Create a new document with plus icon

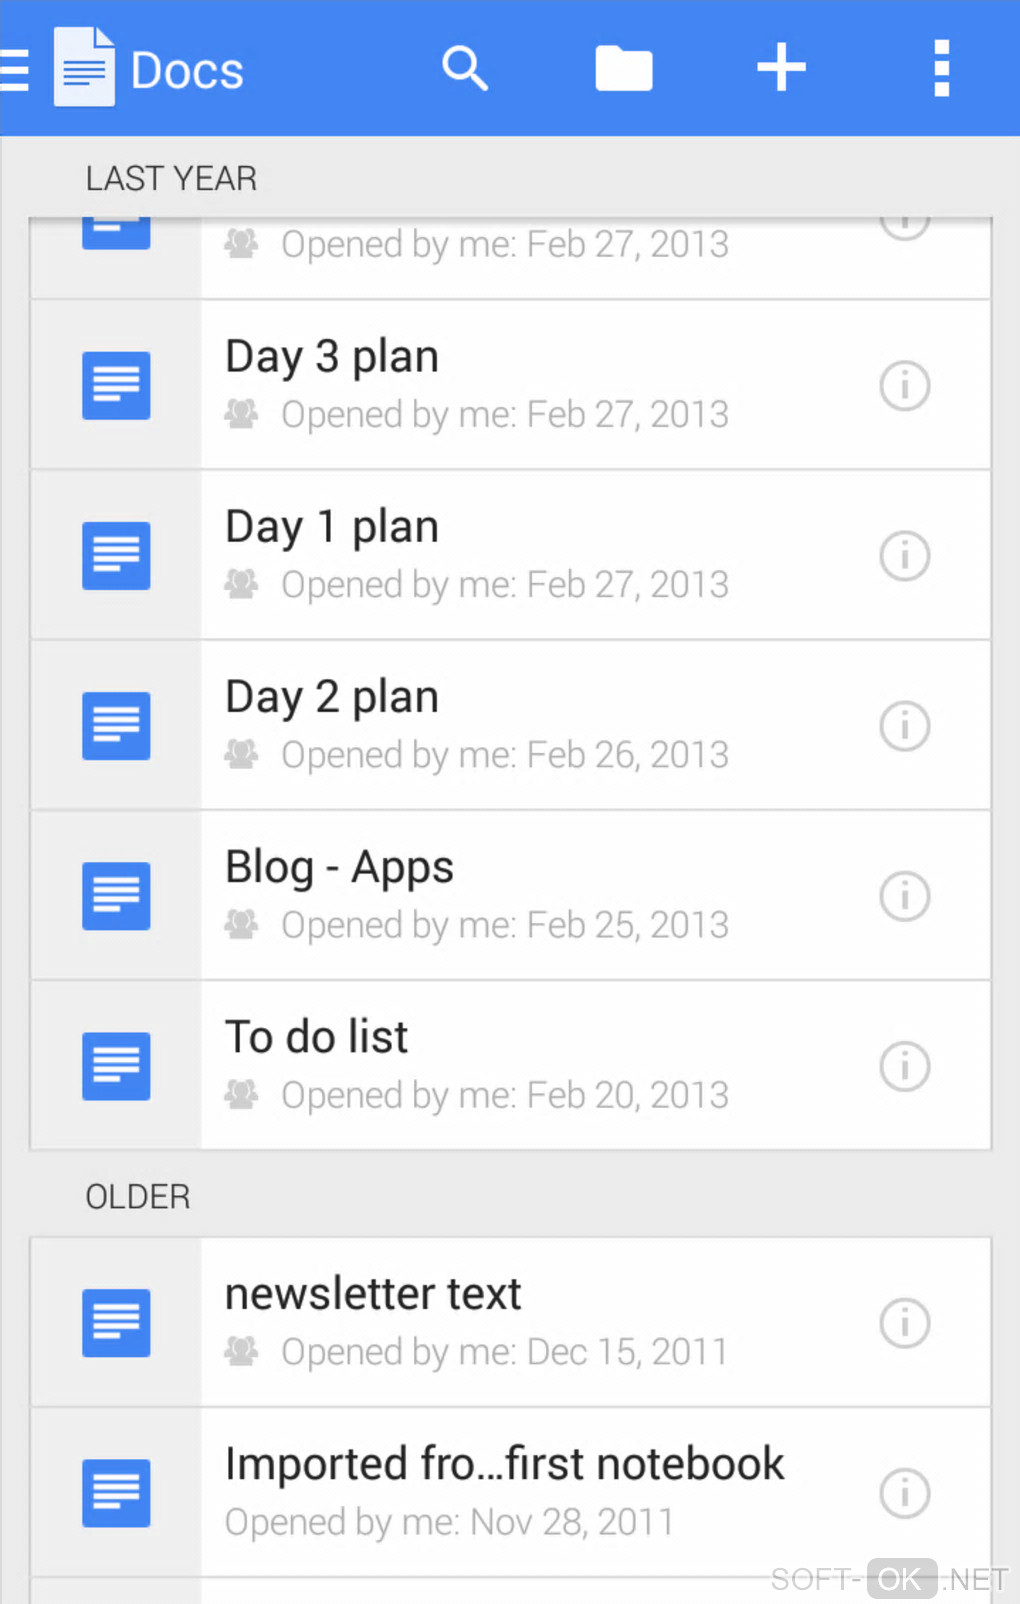[x=781, y=69]
